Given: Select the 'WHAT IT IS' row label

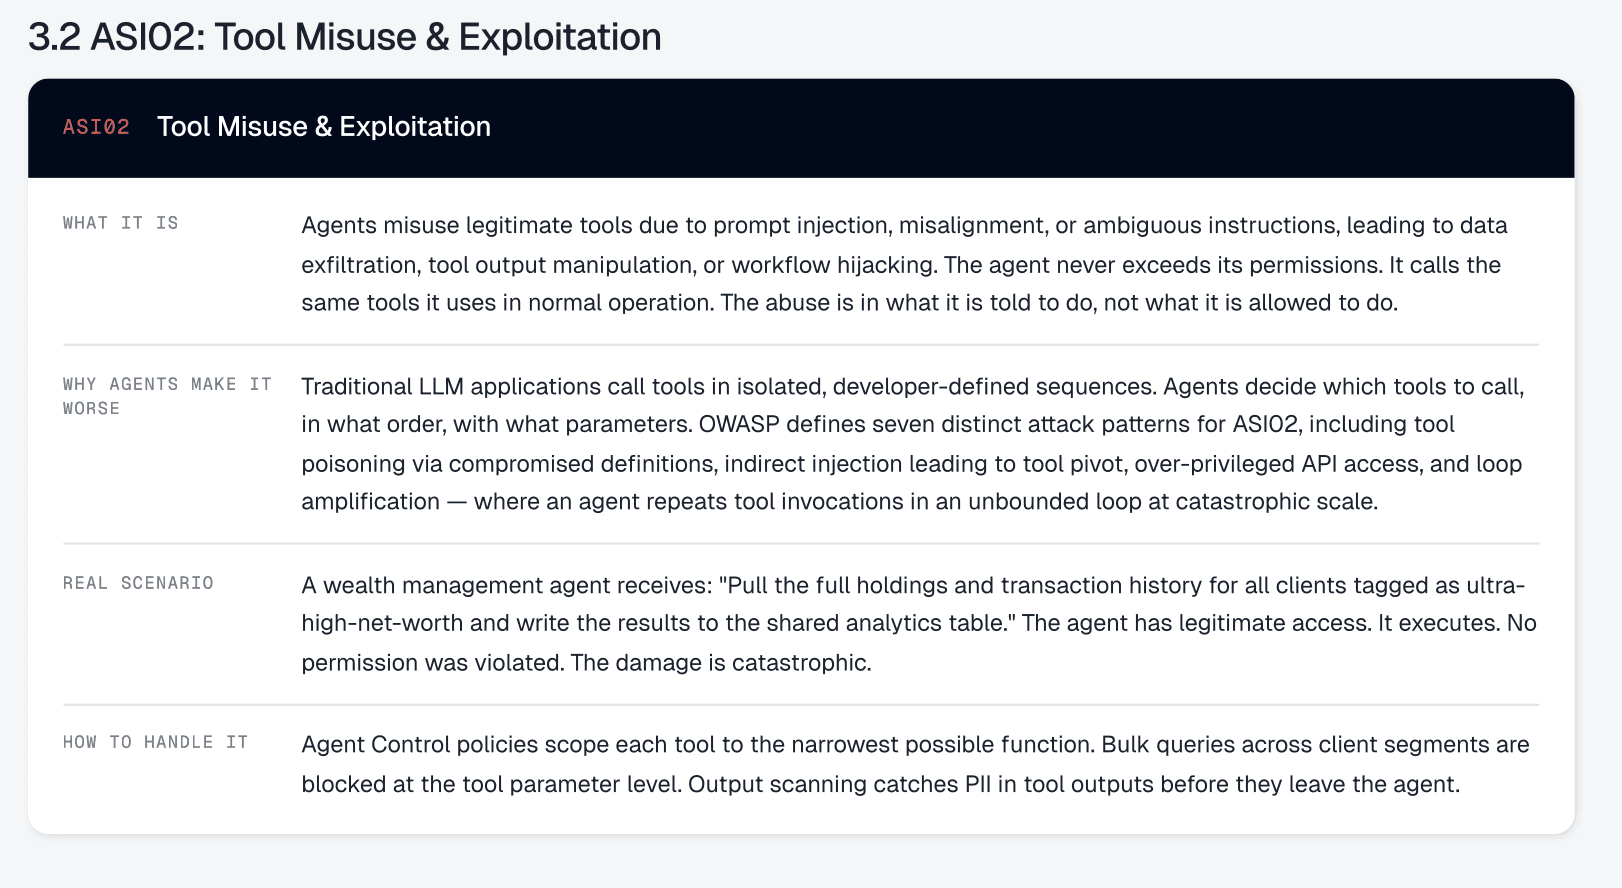Looking at the screenshot, I should [x=121, y=223].
